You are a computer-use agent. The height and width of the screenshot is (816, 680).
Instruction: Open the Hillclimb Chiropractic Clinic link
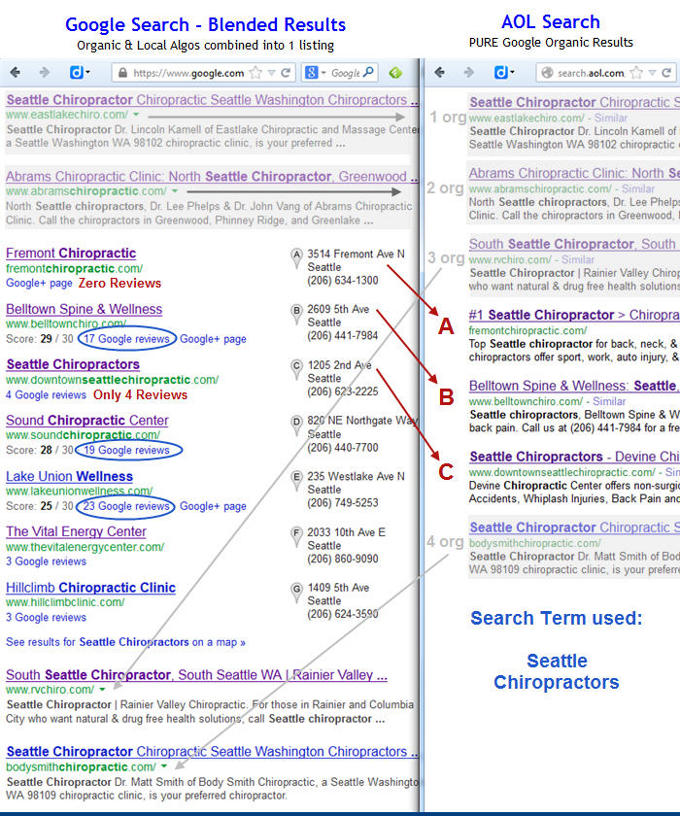[91, 588]
